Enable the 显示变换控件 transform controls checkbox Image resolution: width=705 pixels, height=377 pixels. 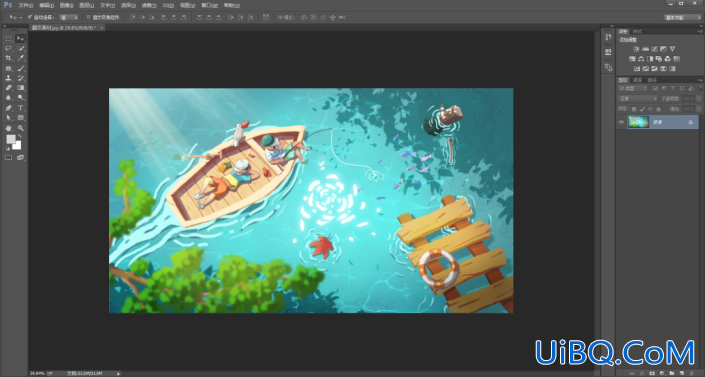88,17
